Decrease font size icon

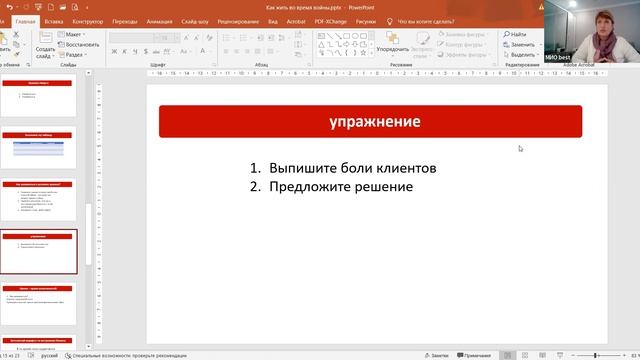[196, 38]
